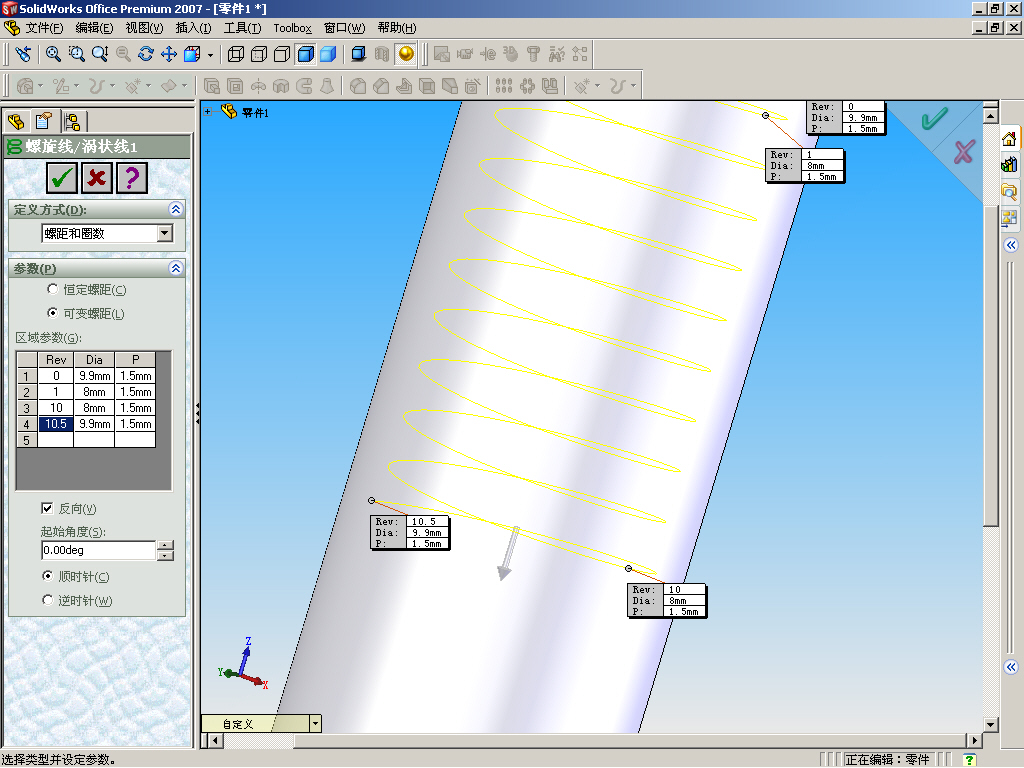Toggle RealView Graphics gold sphere

(x=406, y=54)
